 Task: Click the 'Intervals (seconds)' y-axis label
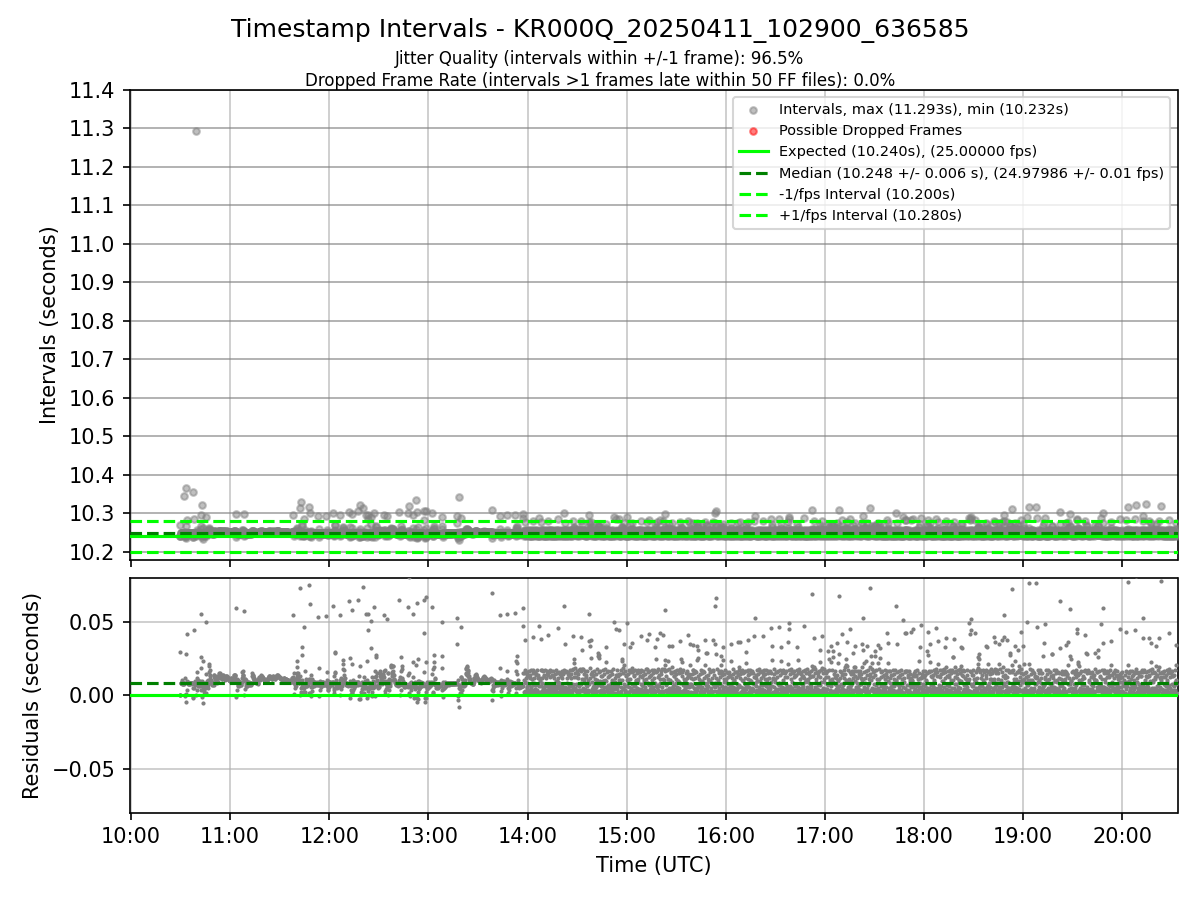pos(49,325)
